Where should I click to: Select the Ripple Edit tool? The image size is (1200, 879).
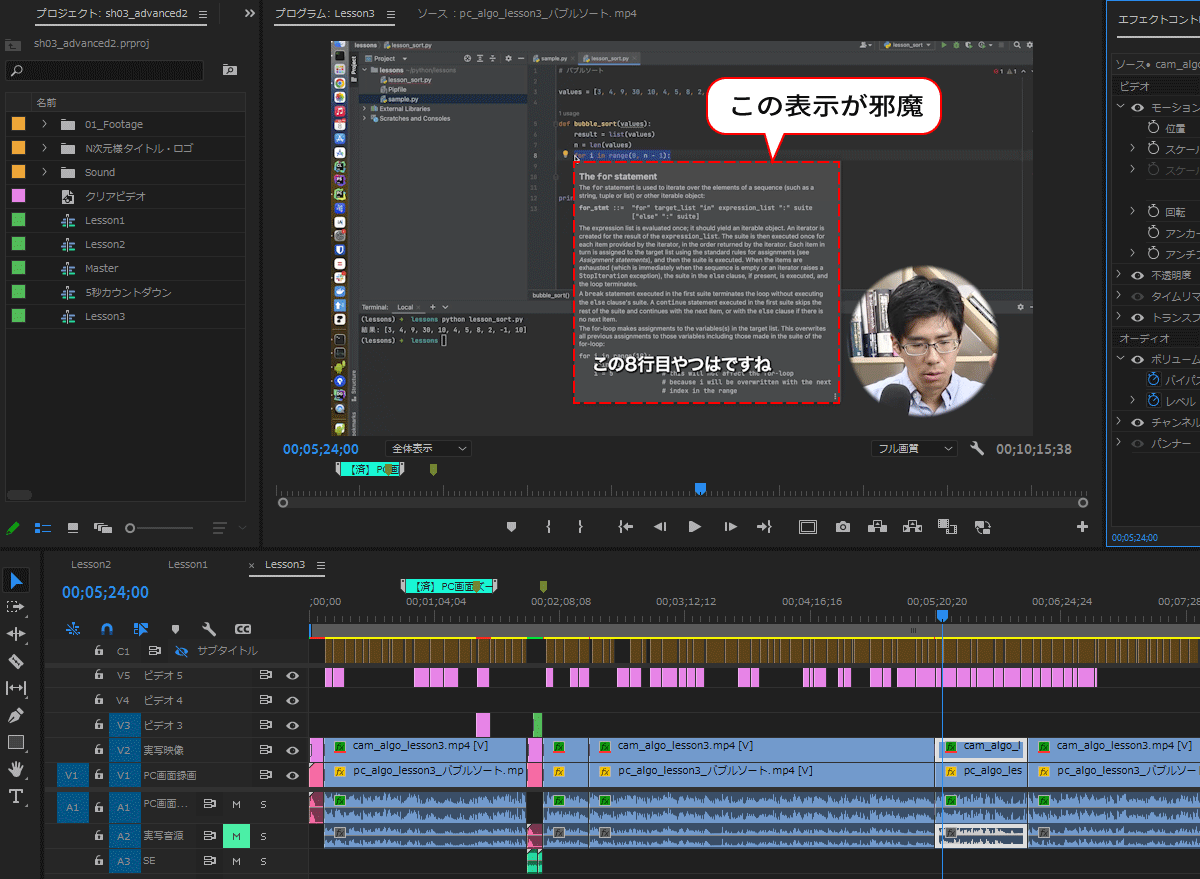(17, 634)
